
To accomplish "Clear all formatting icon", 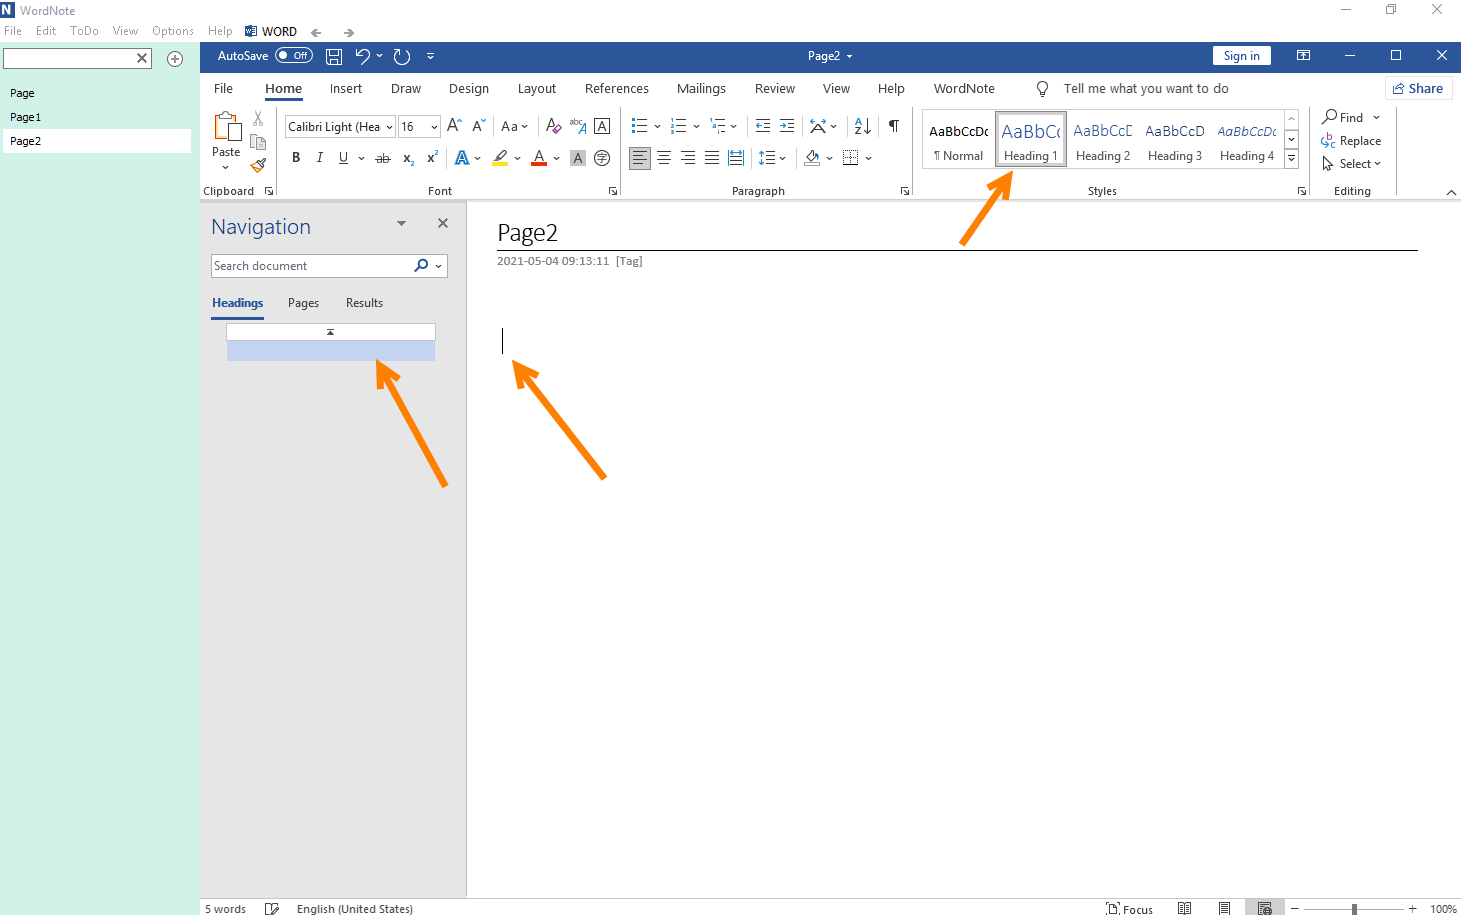I will coord(553,126).
